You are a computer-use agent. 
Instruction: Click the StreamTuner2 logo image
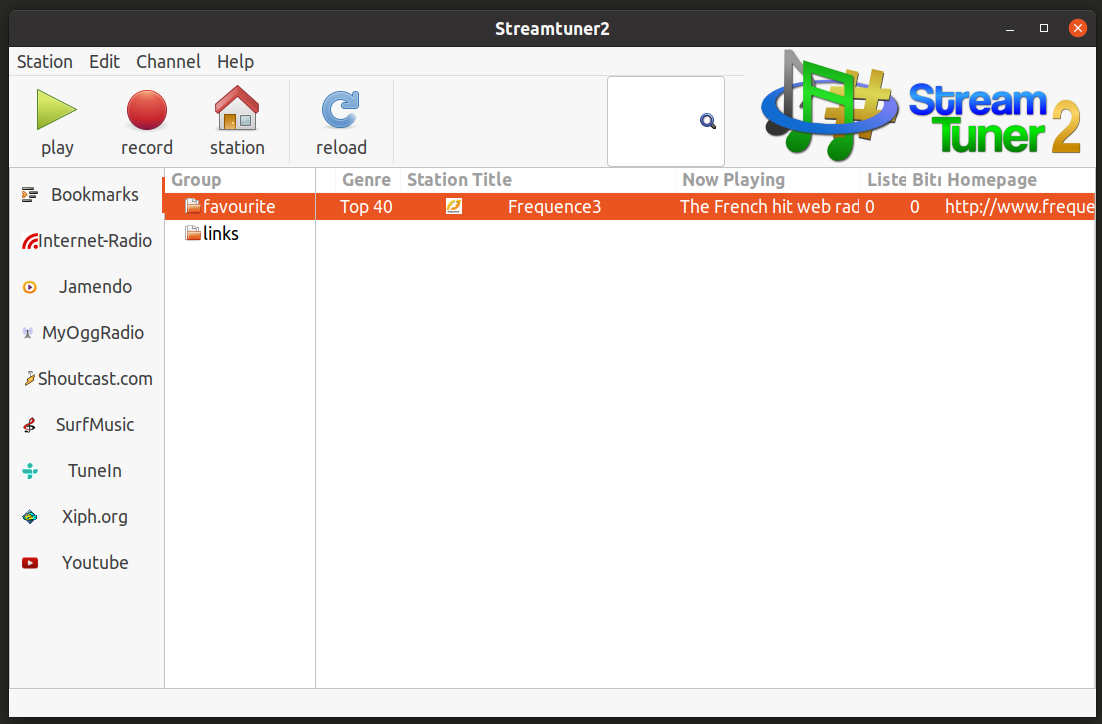[x=921, y=107]
